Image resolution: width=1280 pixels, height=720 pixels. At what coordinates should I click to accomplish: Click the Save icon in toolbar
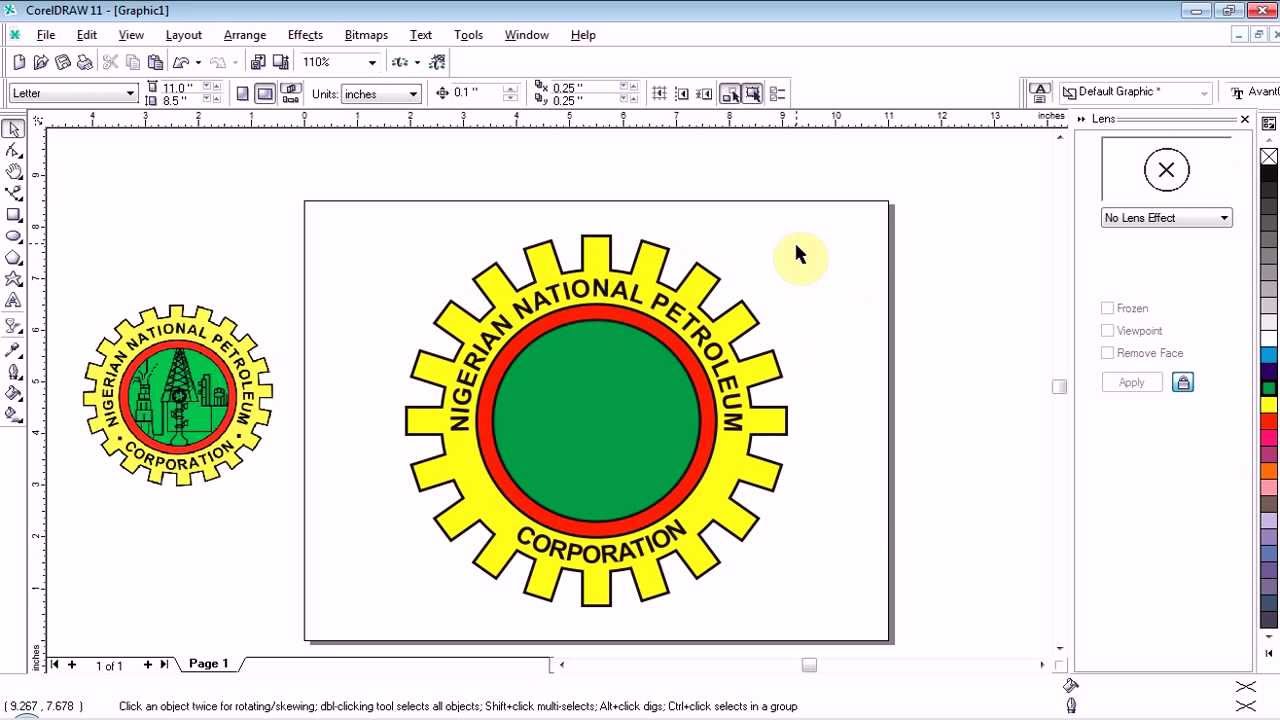click(63, 62)
